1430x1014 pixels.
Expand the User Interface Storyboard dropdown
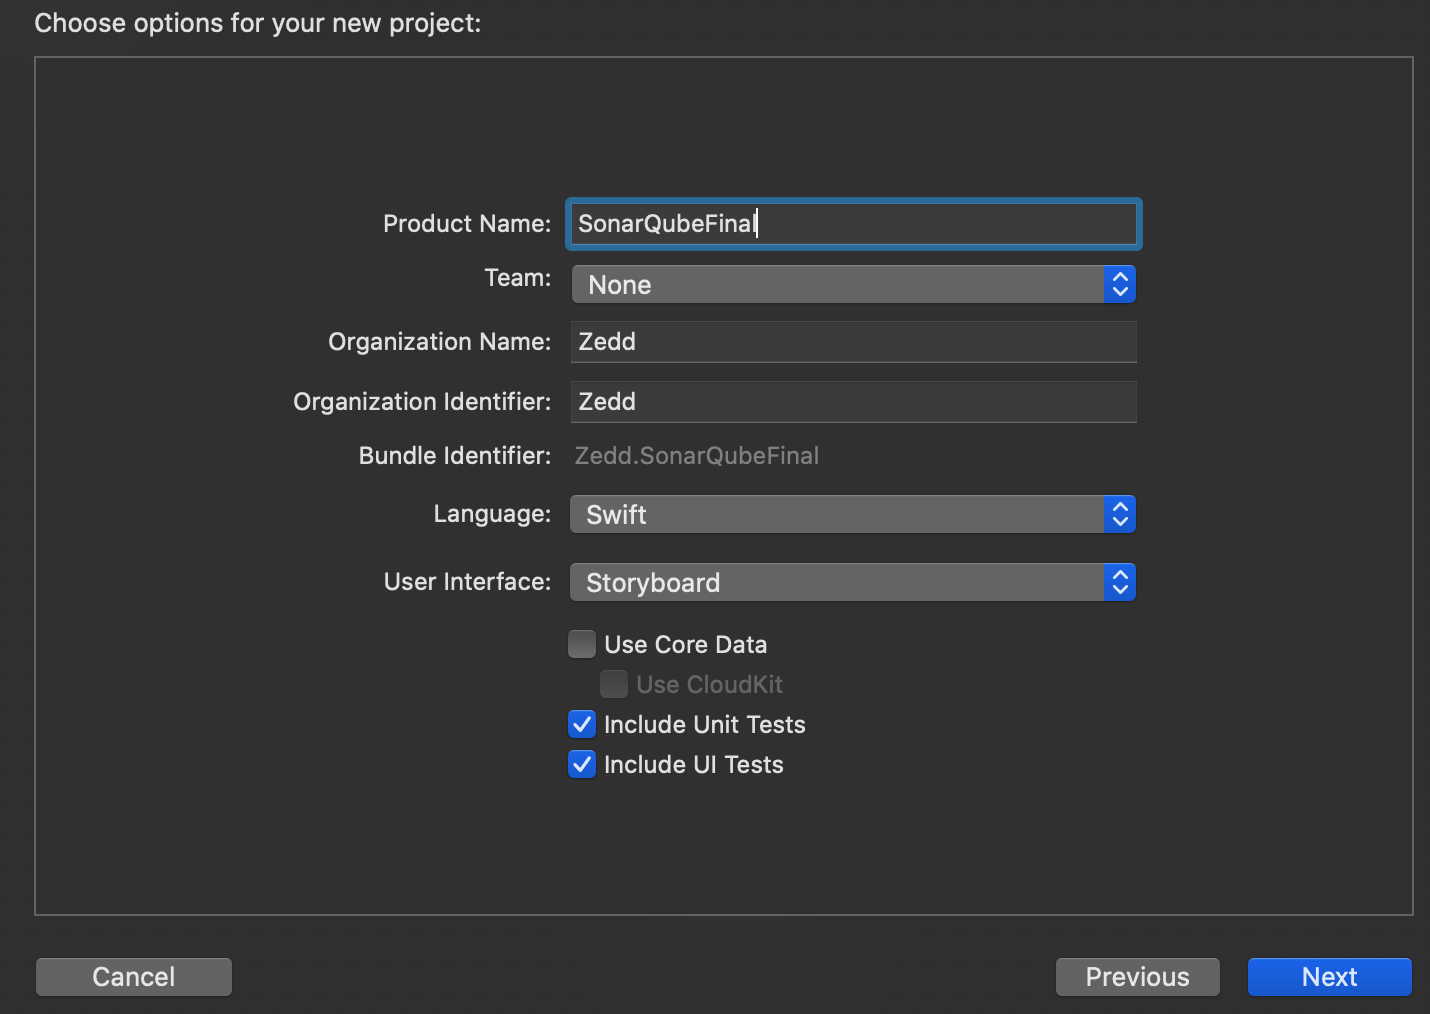pyautogui.click(x=840, y=583)
